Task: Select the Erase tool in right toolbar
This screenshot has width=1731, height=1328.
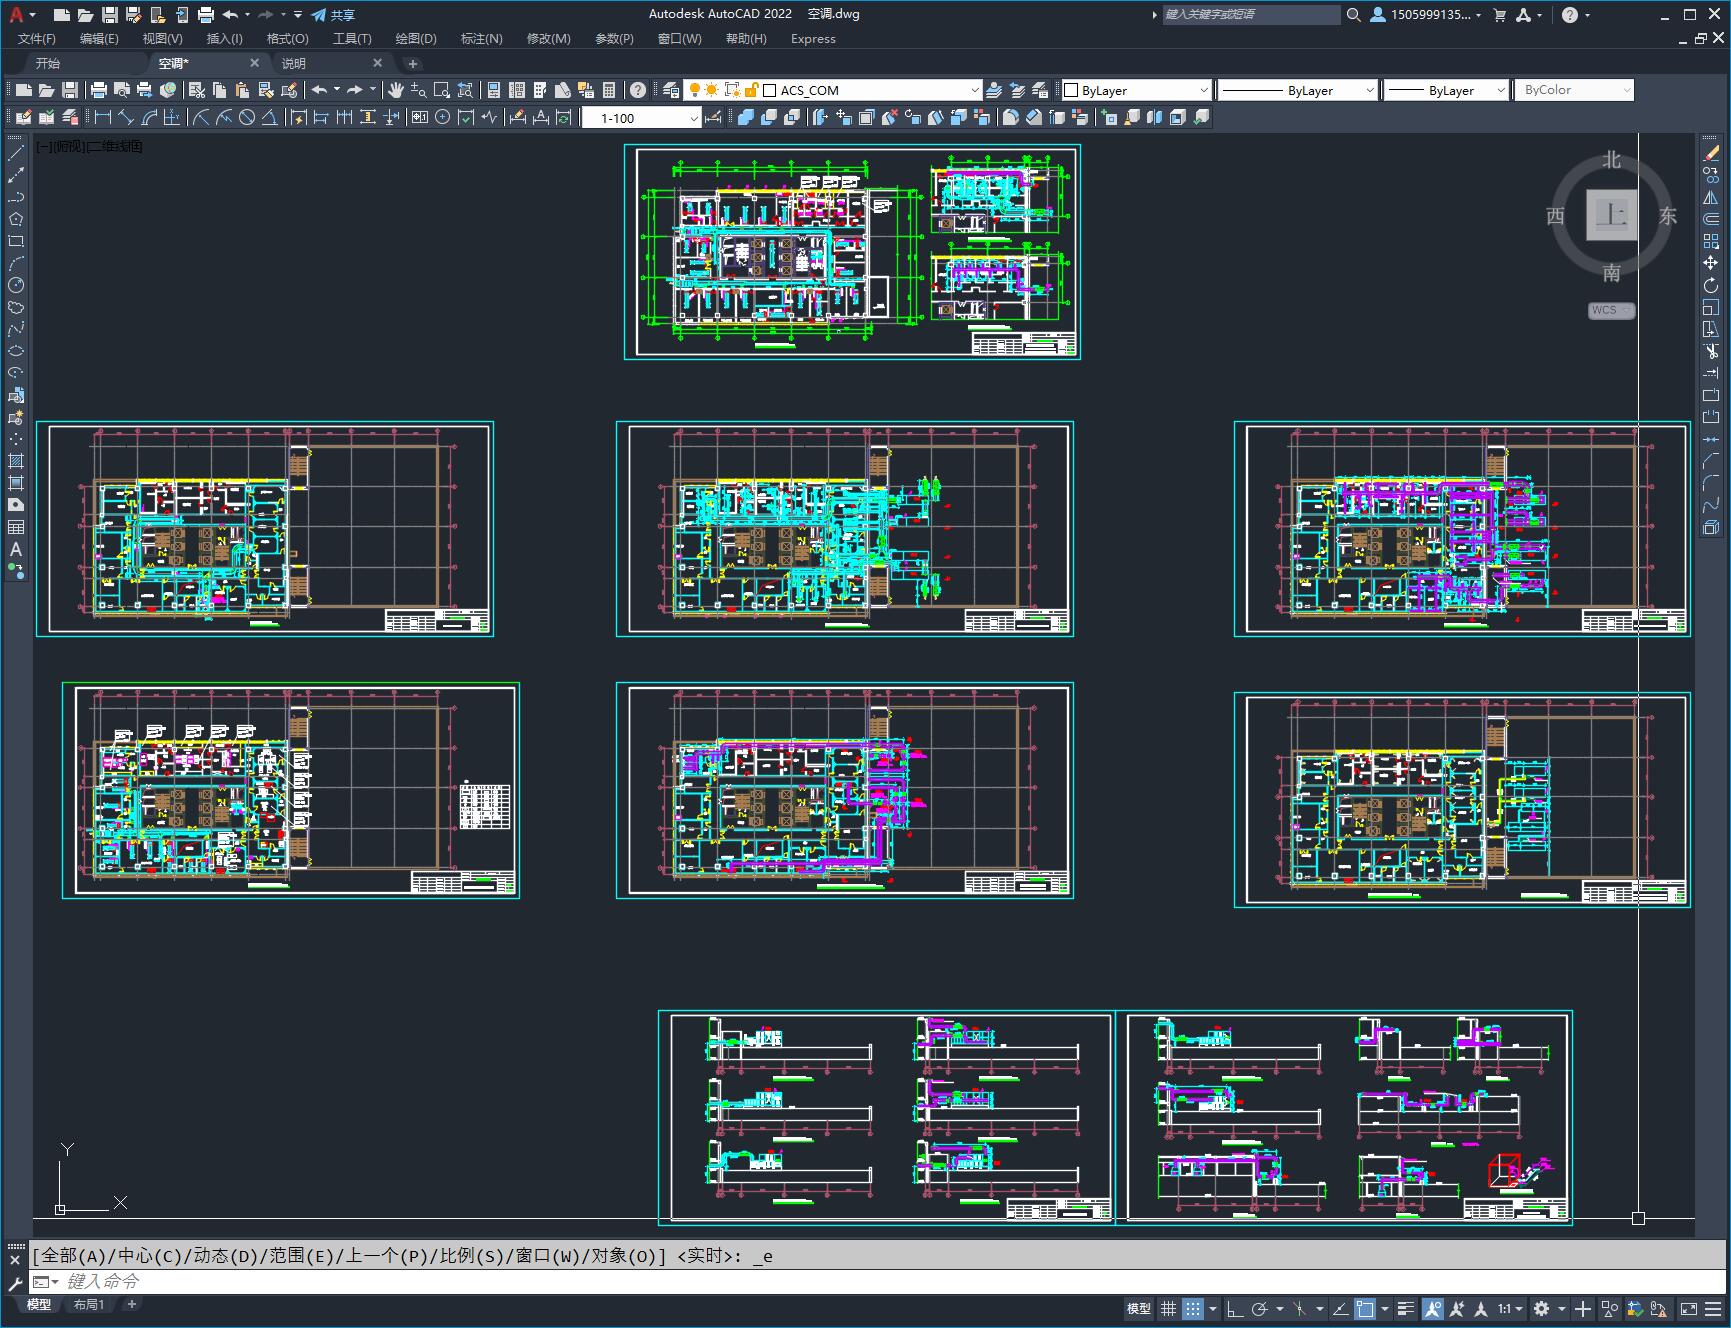Action: (1711, 153)
